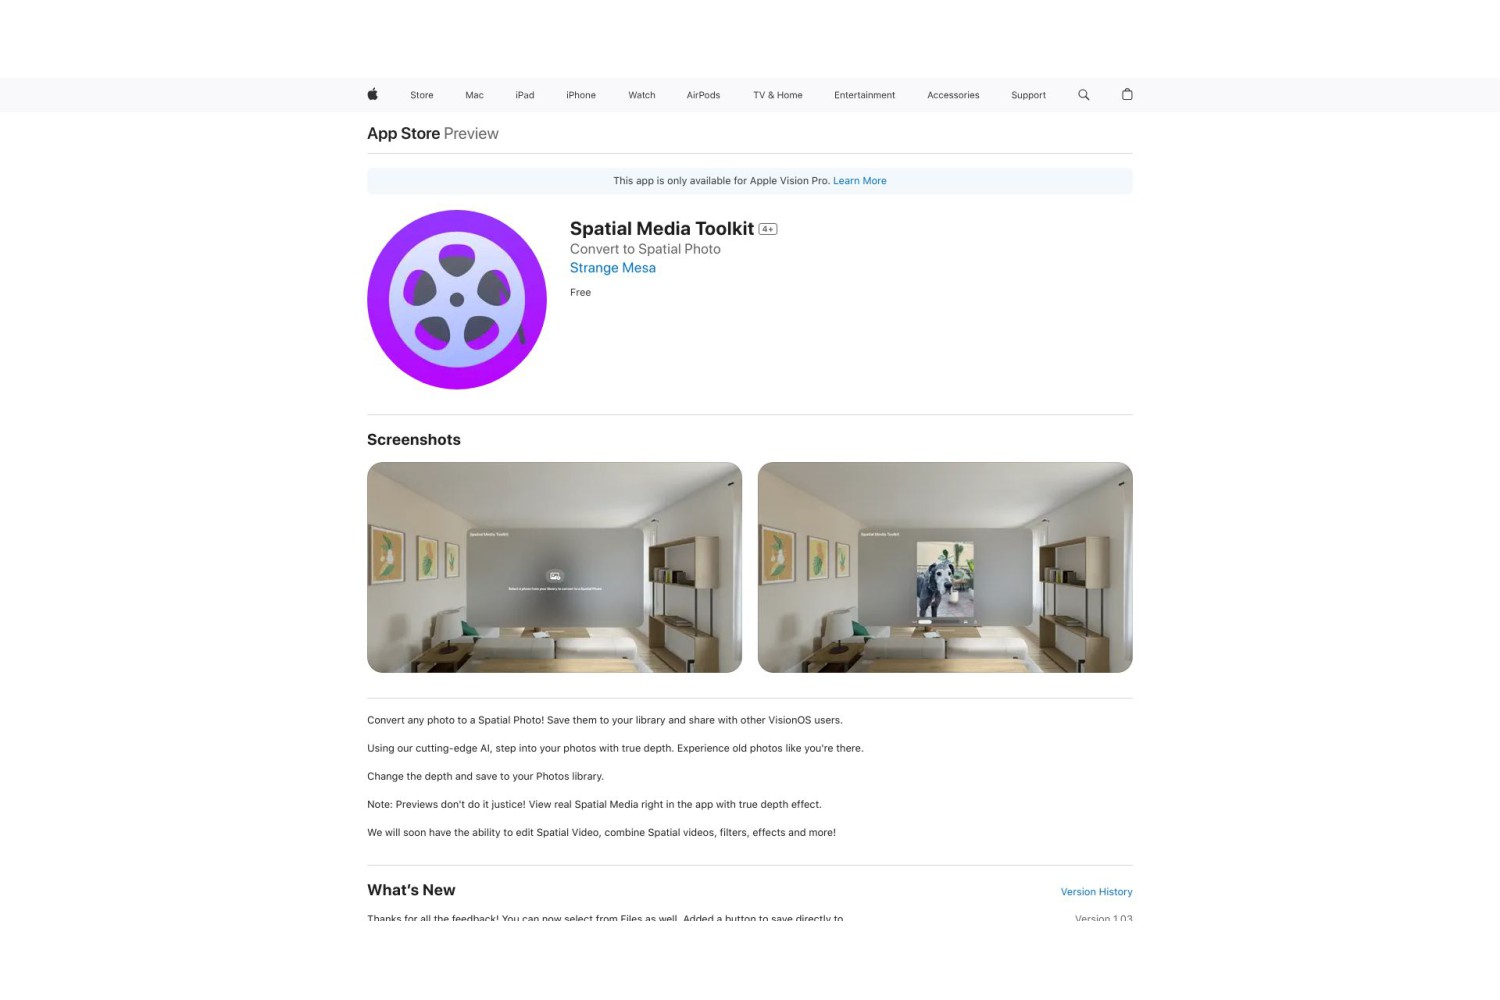Open TV & Home navigation item
The image size is (1500, 1000).
click(778, 95)
